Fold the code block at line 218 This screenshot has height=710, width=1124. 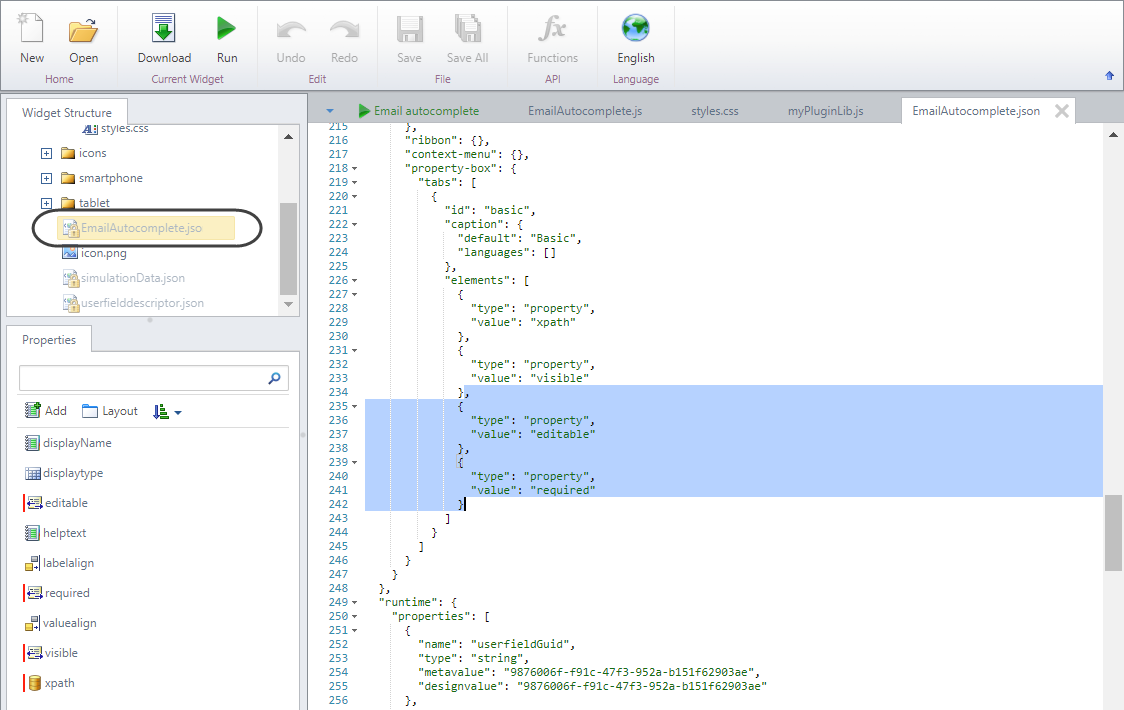[x=354, y=169]
